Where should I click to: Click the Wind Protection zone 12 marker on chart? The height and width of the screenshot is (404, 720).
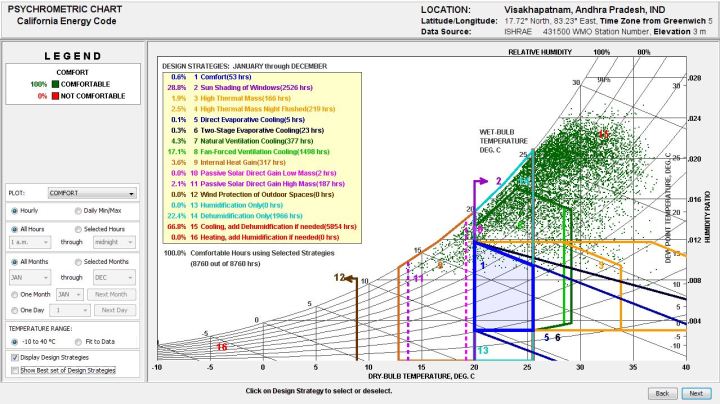[340, 277]
